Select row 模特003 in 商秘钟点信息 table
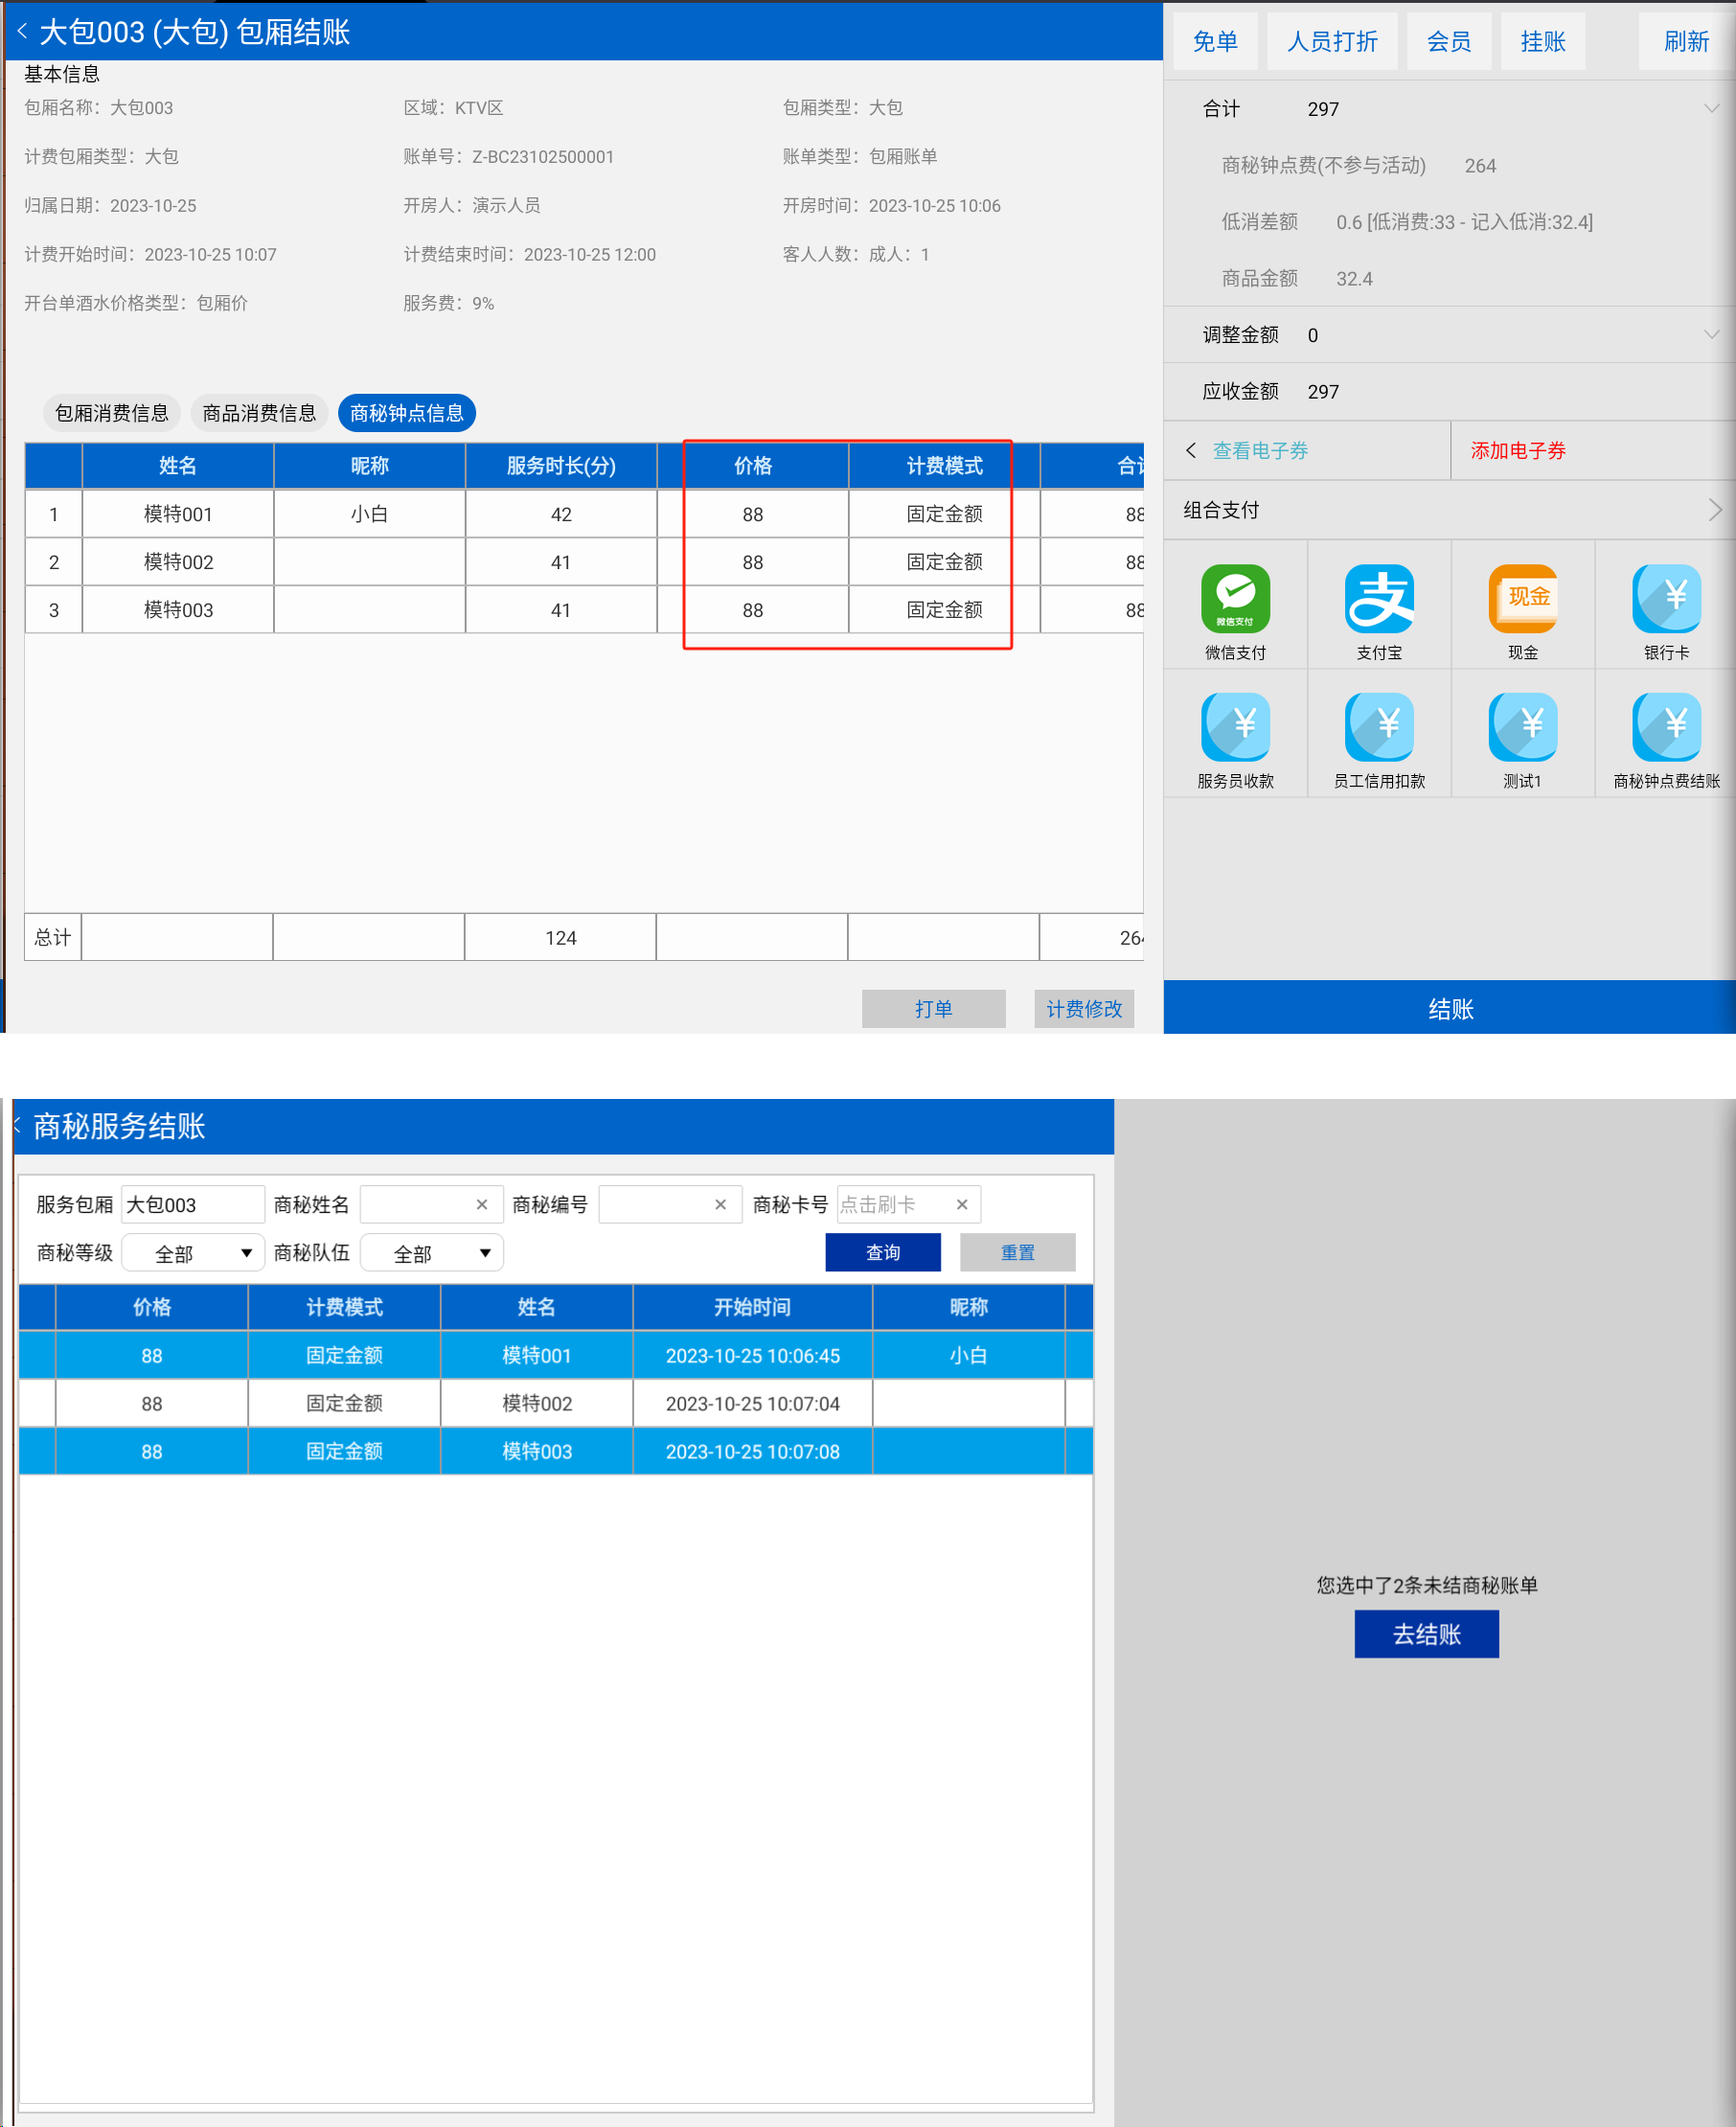The image size is (1736, 2127). [x=584, y=610]
